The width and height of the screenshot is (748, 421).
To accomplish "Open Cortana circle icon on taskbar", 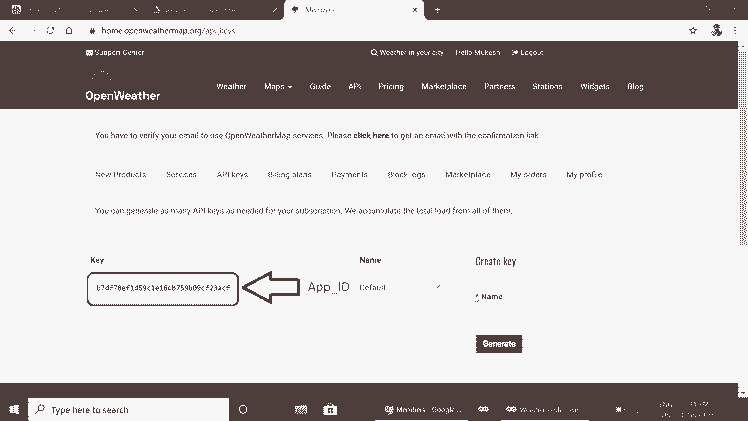I will [243, 410].
